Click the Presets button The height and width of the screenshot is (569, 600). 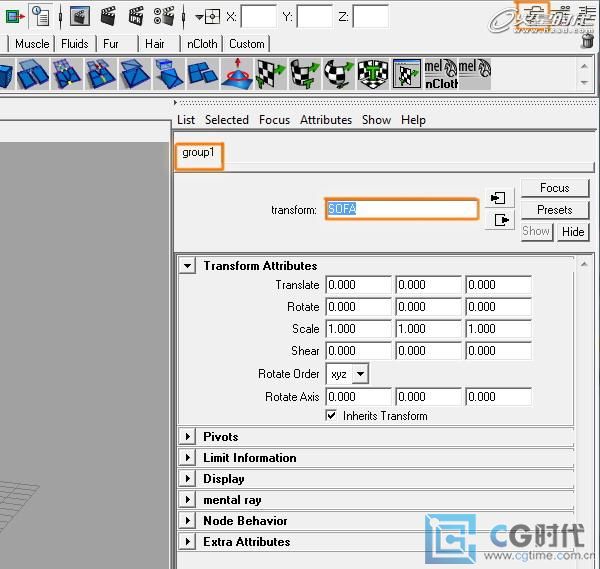554,210
